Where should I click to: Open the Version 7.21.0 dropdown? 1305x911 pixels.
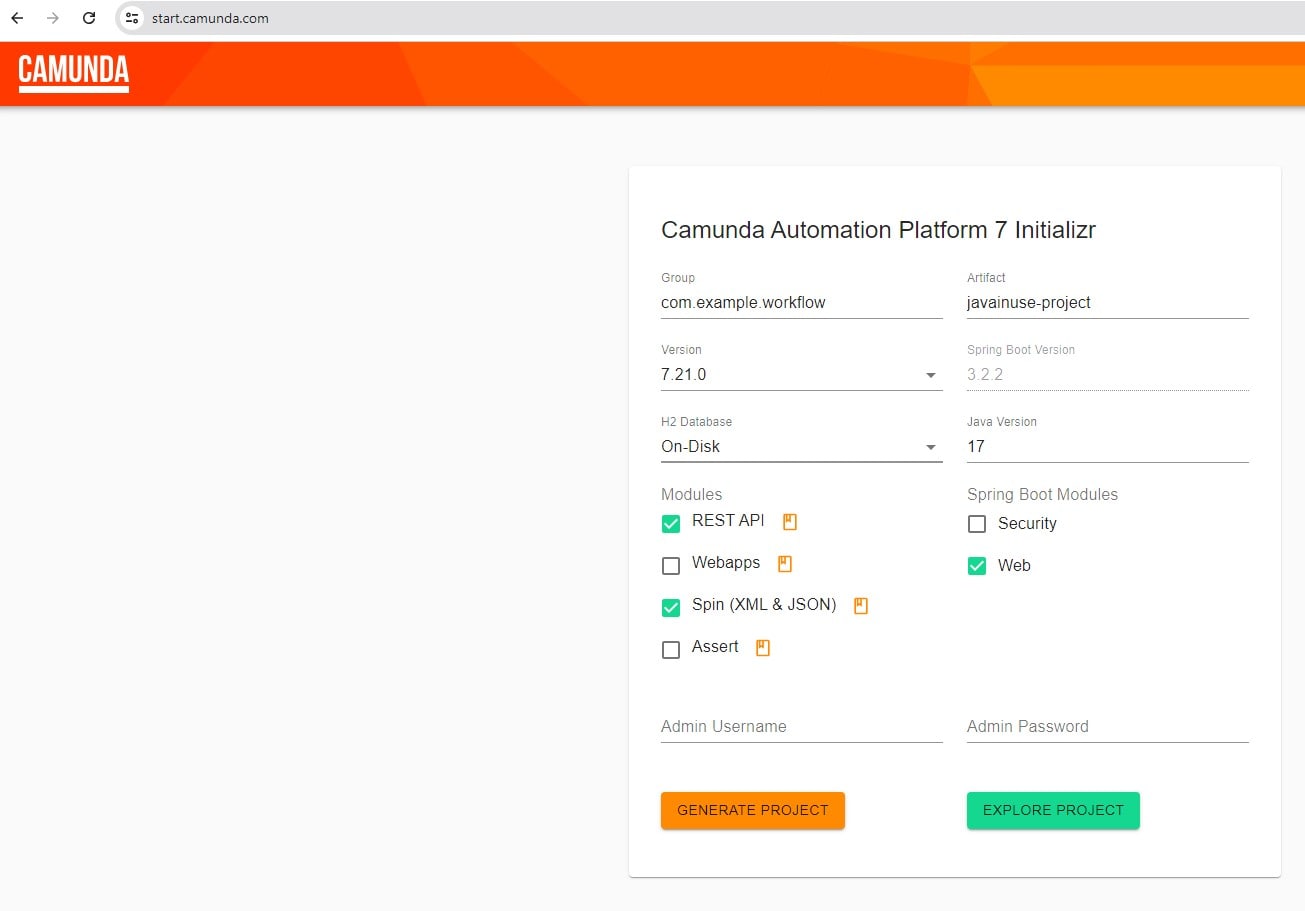[x=801, y=375]
